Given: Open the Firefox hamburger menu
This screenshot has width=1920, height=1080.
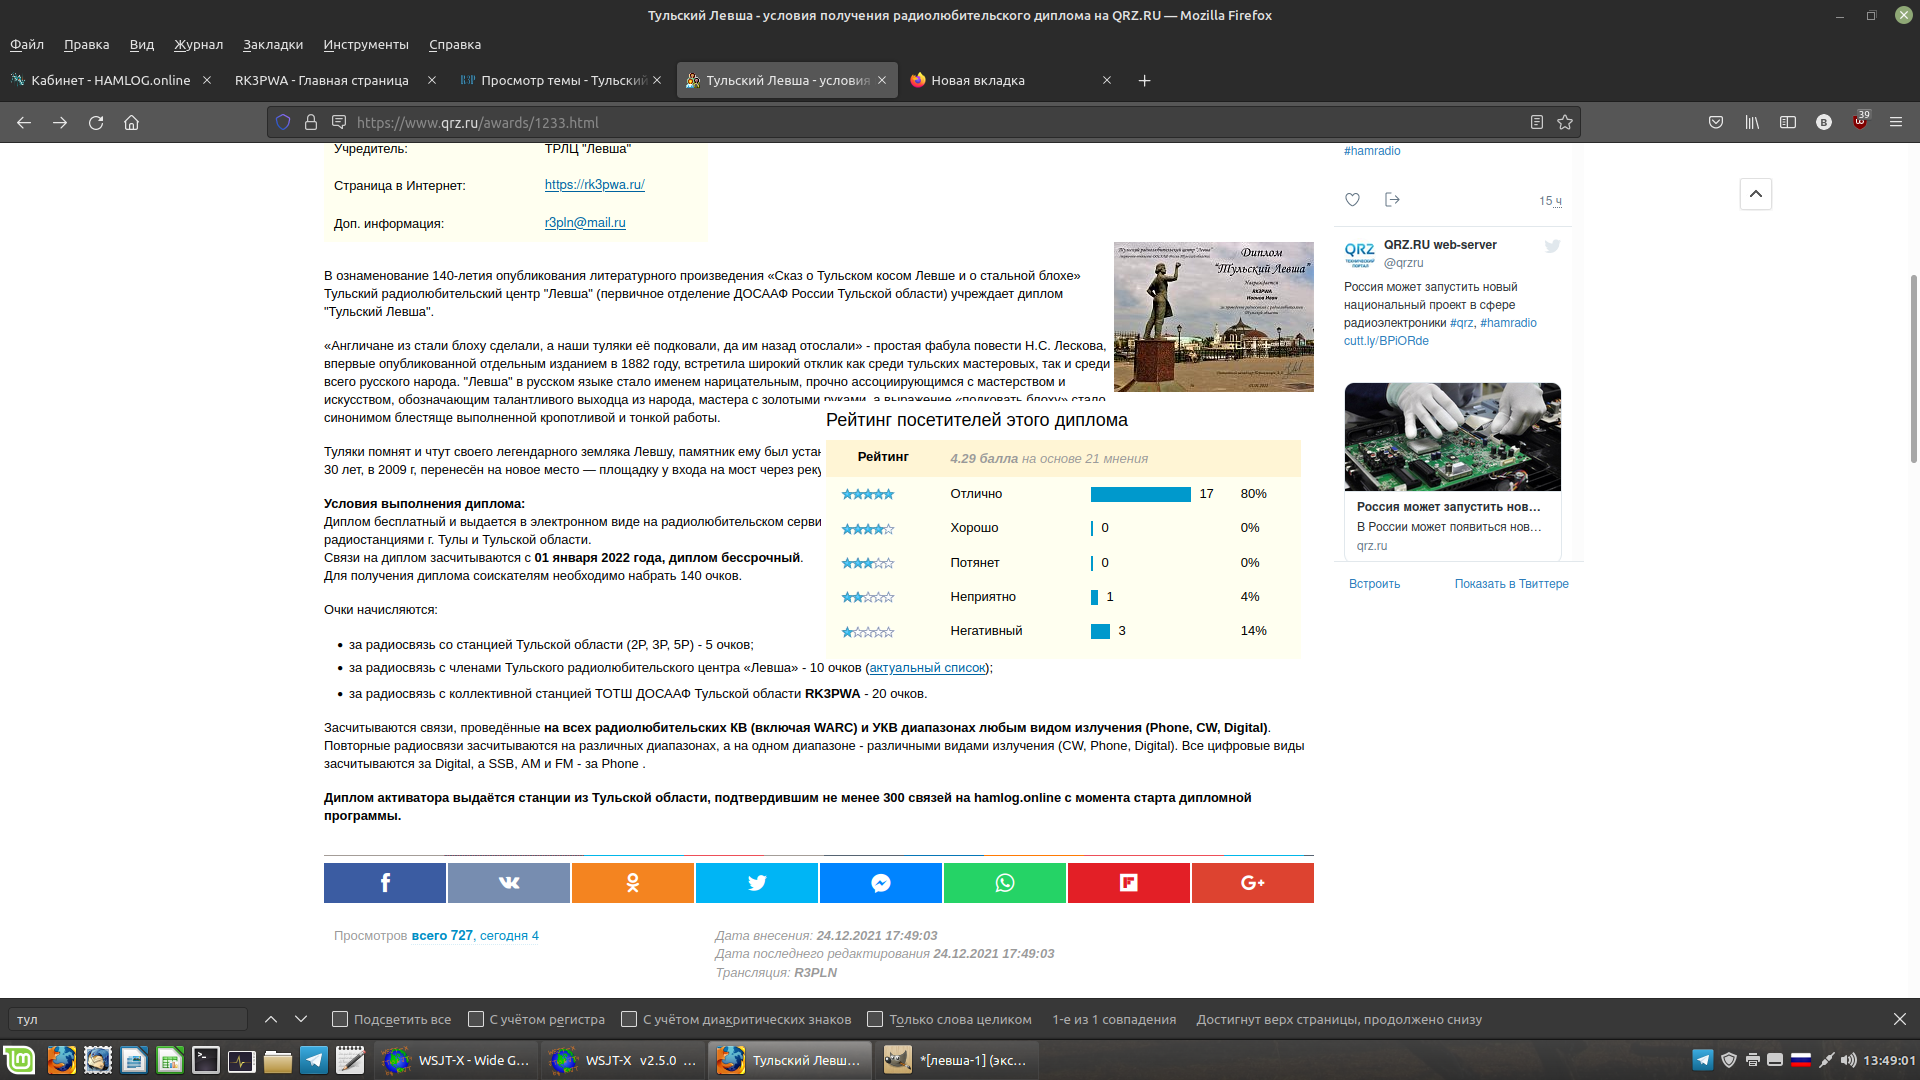Looking at the screenshot, I should point(1896,122).
